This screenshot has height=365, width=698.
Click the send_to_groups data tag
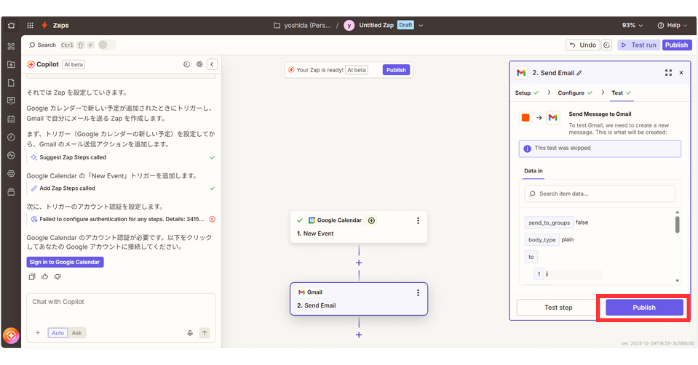click(x=549, y=223)
